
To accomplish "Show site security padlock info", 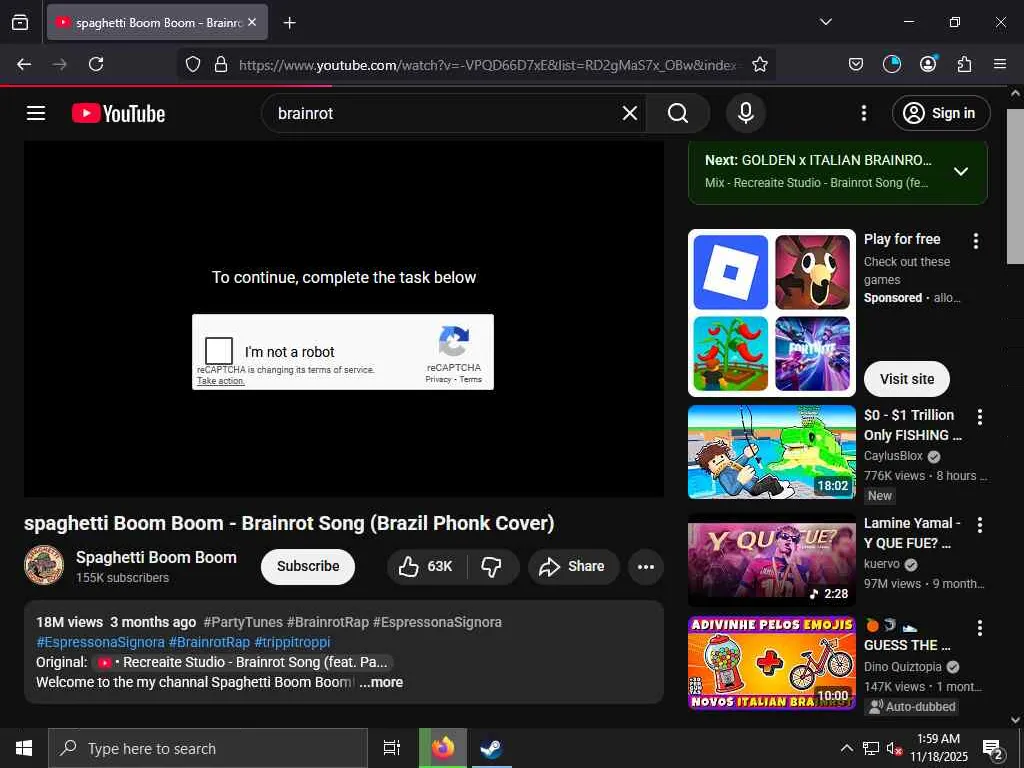I will point(221,64).
